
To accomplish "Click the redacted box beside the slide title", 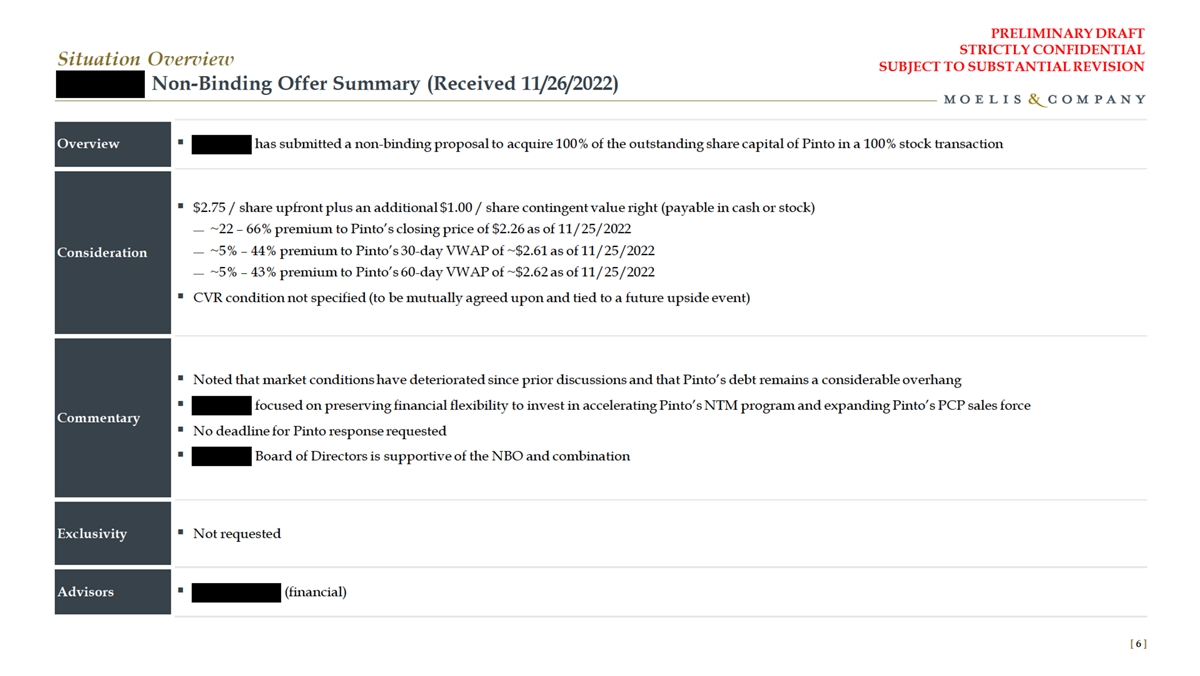I will point(101,84).
